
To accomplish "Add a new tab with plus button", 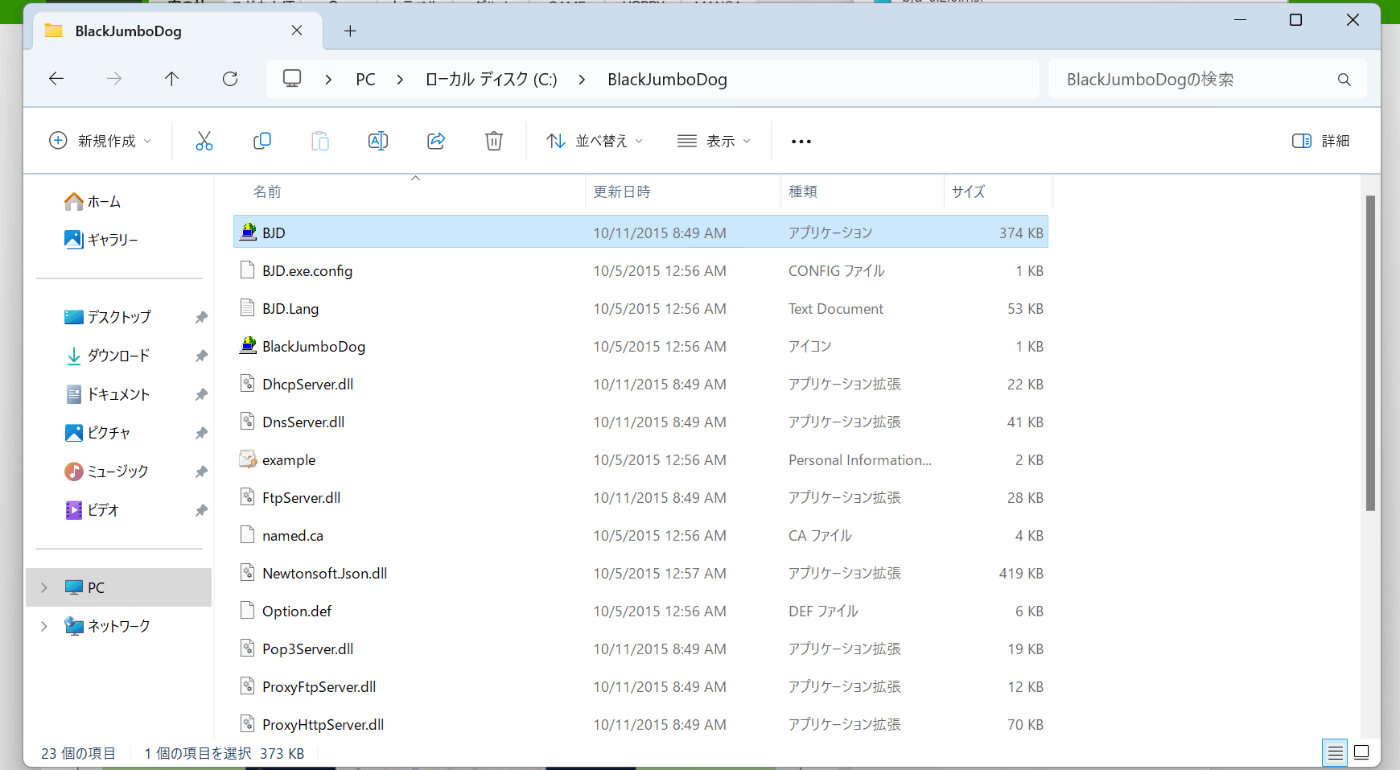I will point(350,30).
